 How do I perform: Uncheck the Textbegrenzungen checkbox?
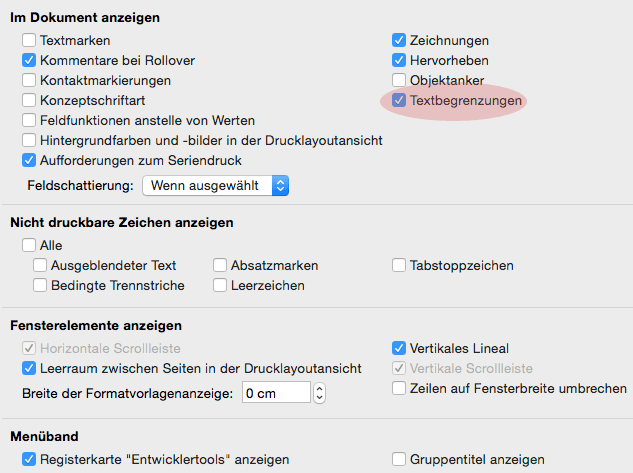pos(399,100)
